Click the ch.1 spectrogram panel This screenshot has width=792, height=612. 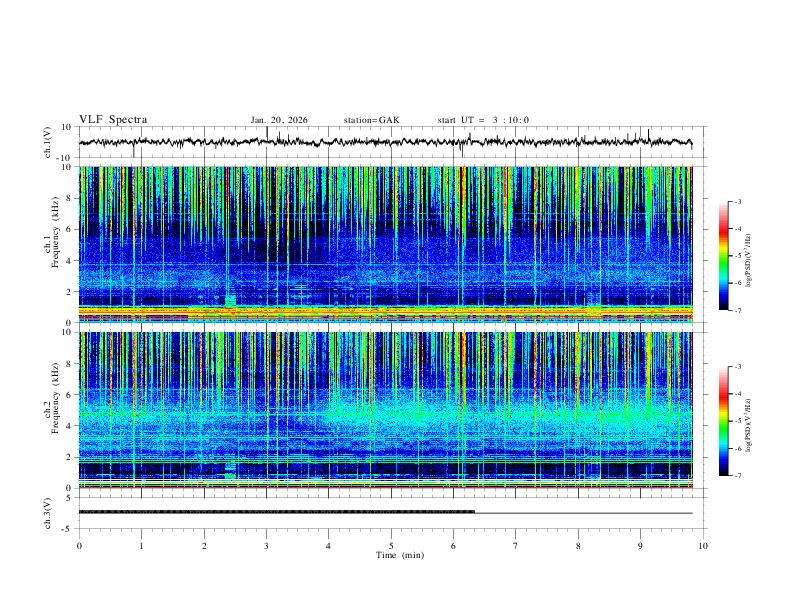(386, 244)
